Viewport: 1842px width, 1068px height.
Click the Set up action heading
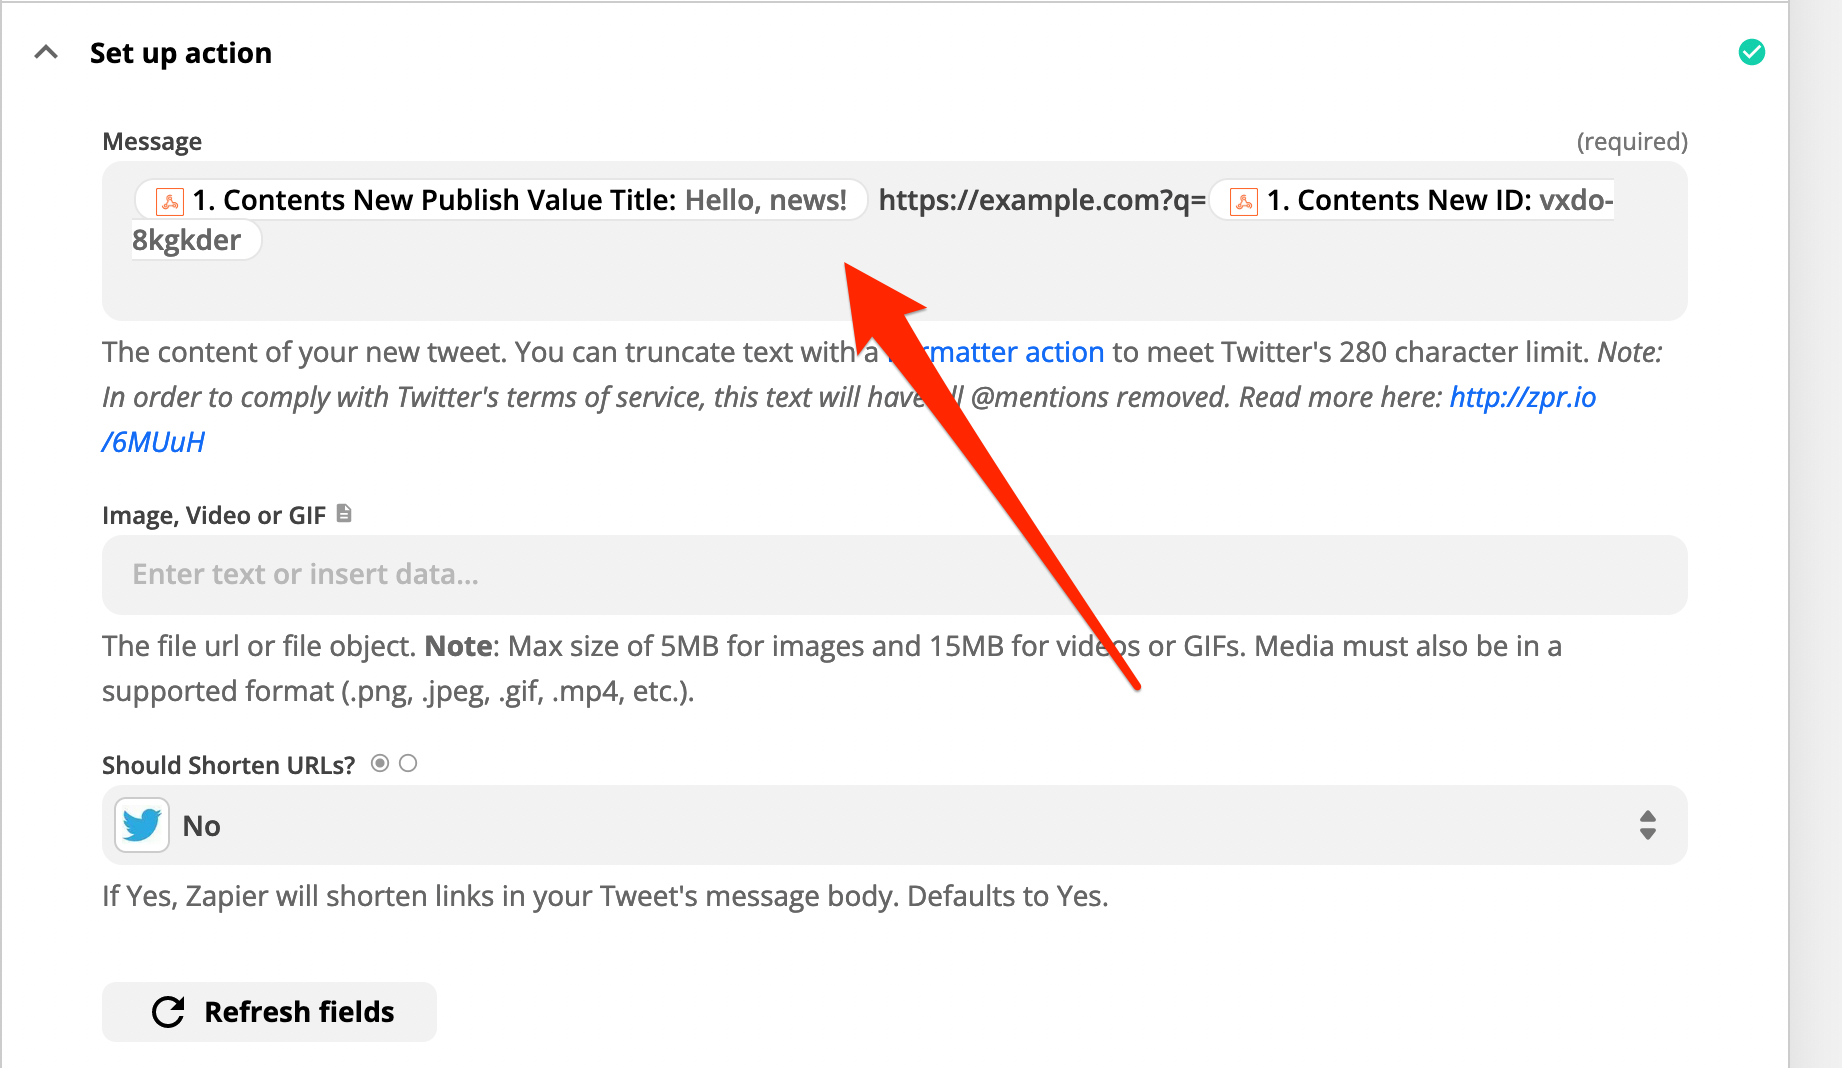(180, 53)
